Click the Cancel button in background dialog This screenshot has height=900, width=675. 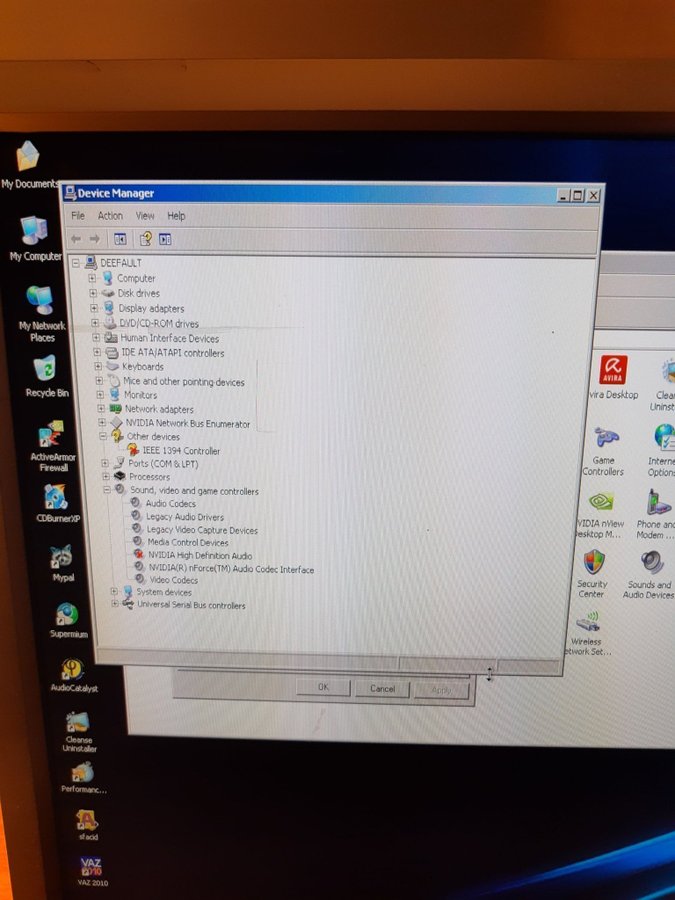[382, 688]
